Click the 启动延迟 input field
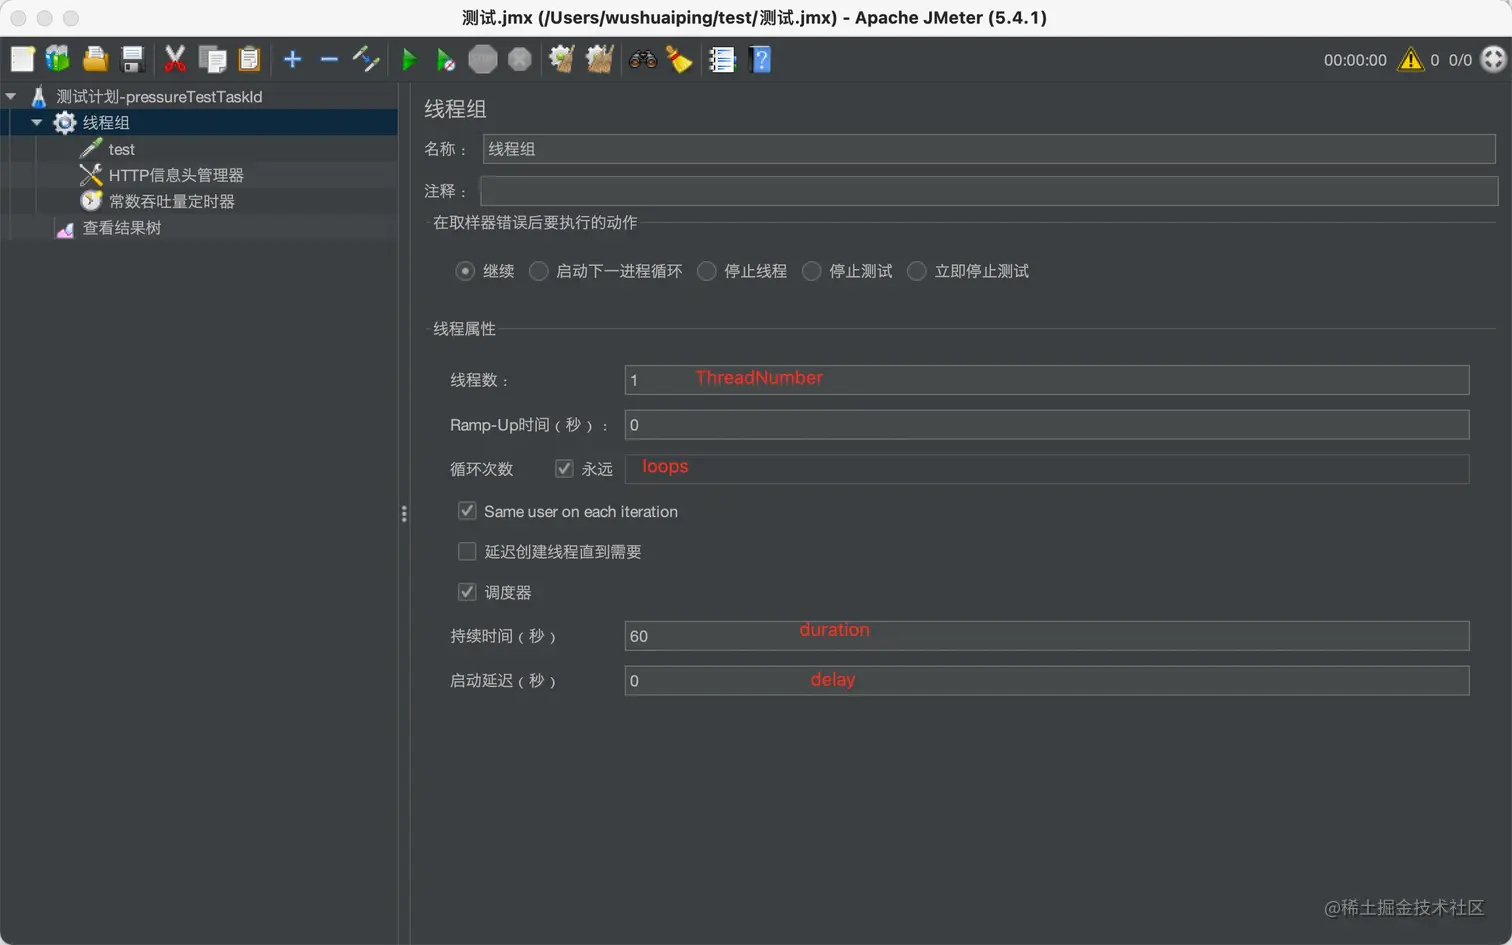The width and height of the screenshot is (1512, 945). point(1047,681)
